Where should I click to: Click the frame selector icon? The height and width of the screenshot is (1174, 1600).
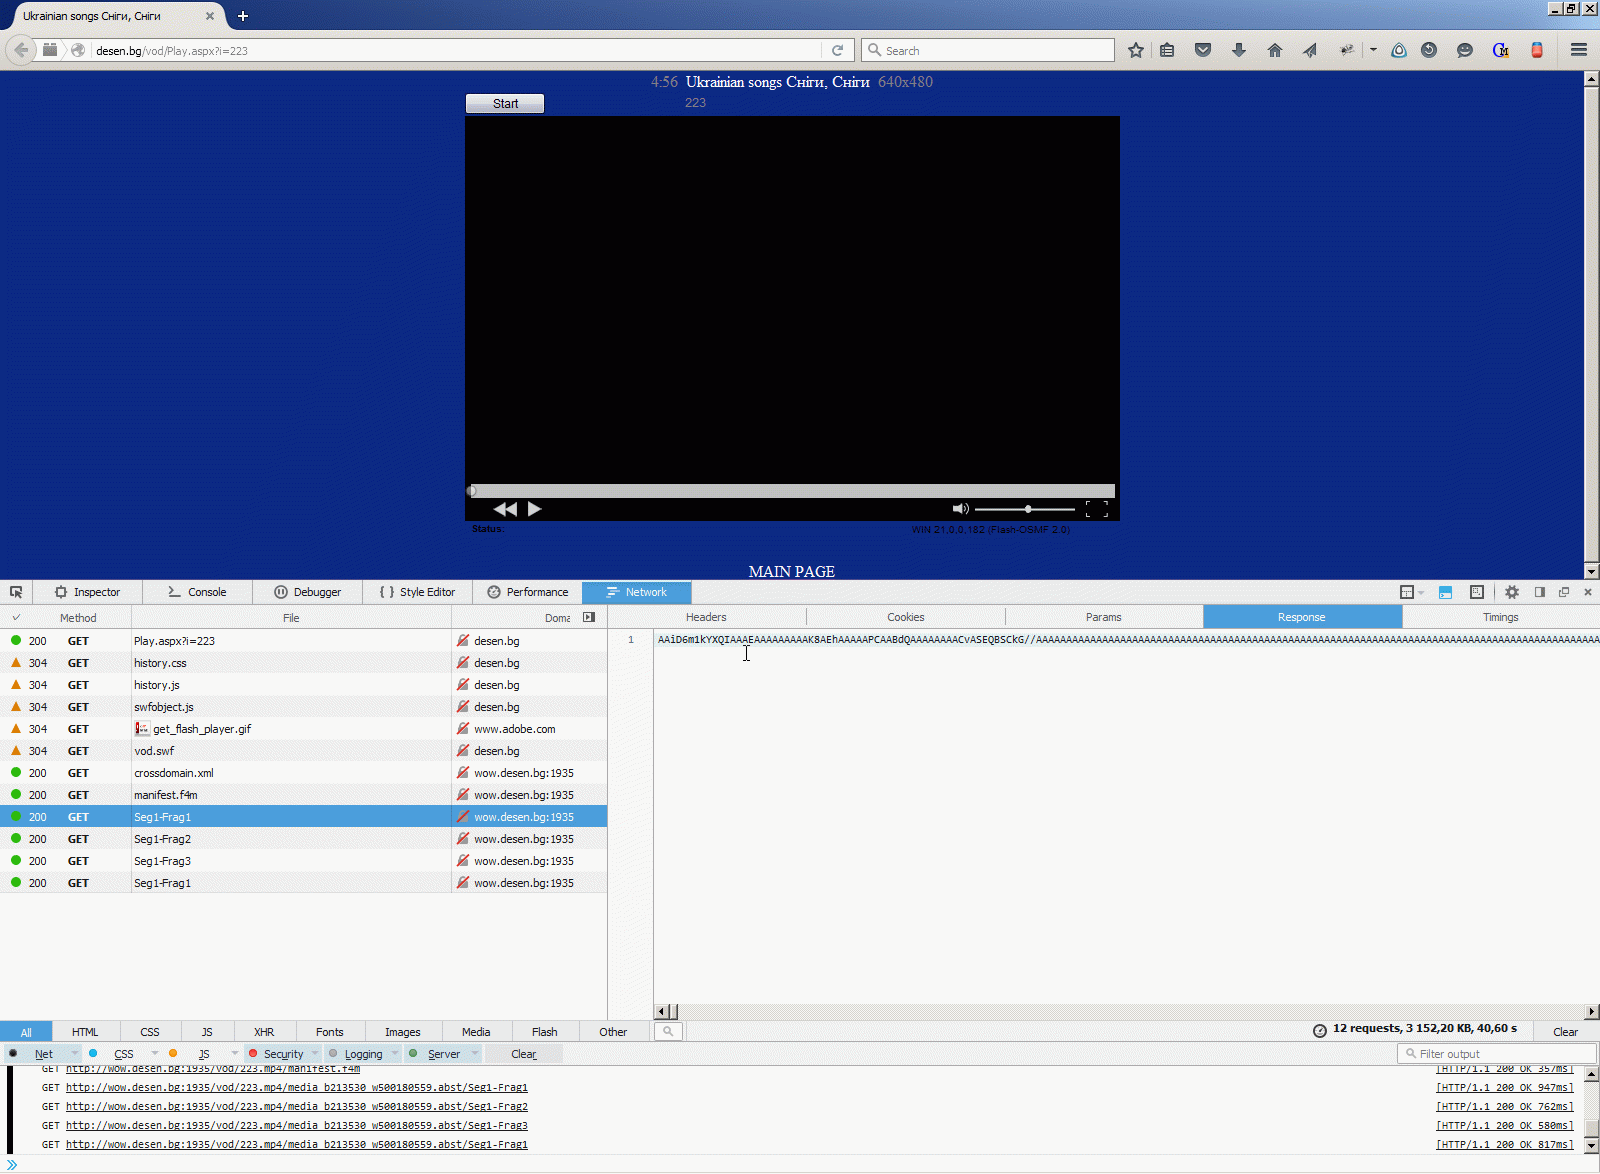click(x=1407, y=592)
